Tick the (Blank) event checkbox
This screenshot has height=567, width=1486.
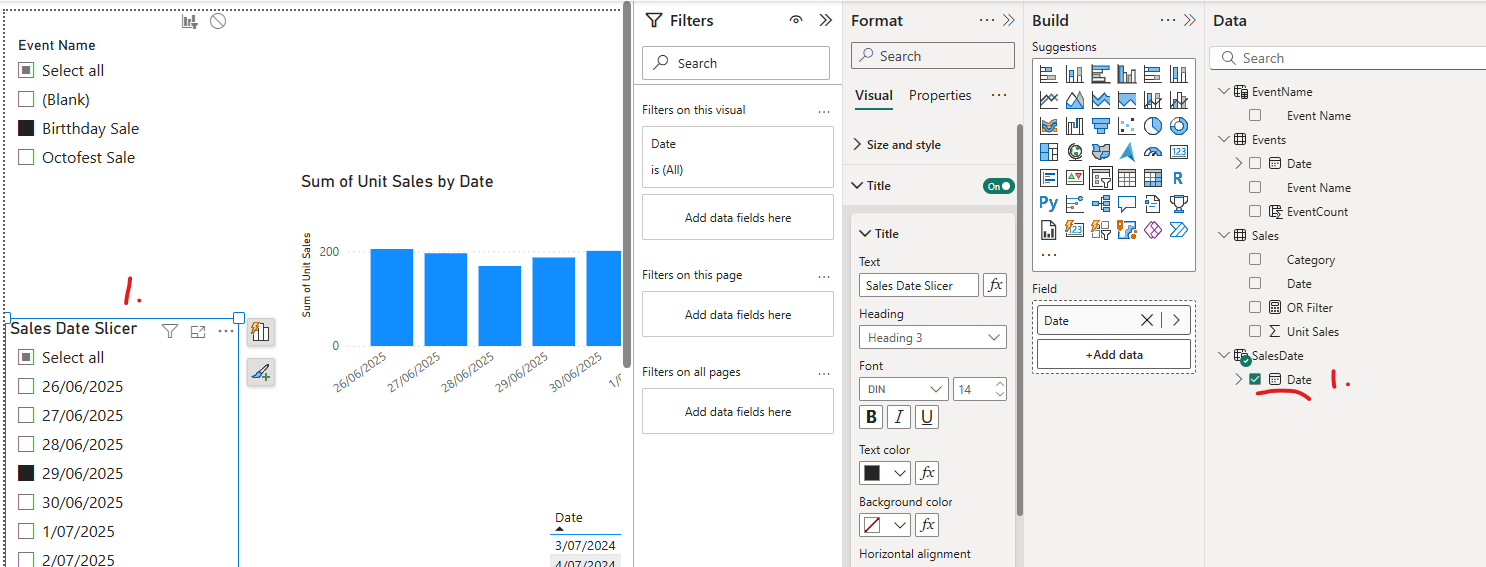pyautogui.click(x=26, y=99)
